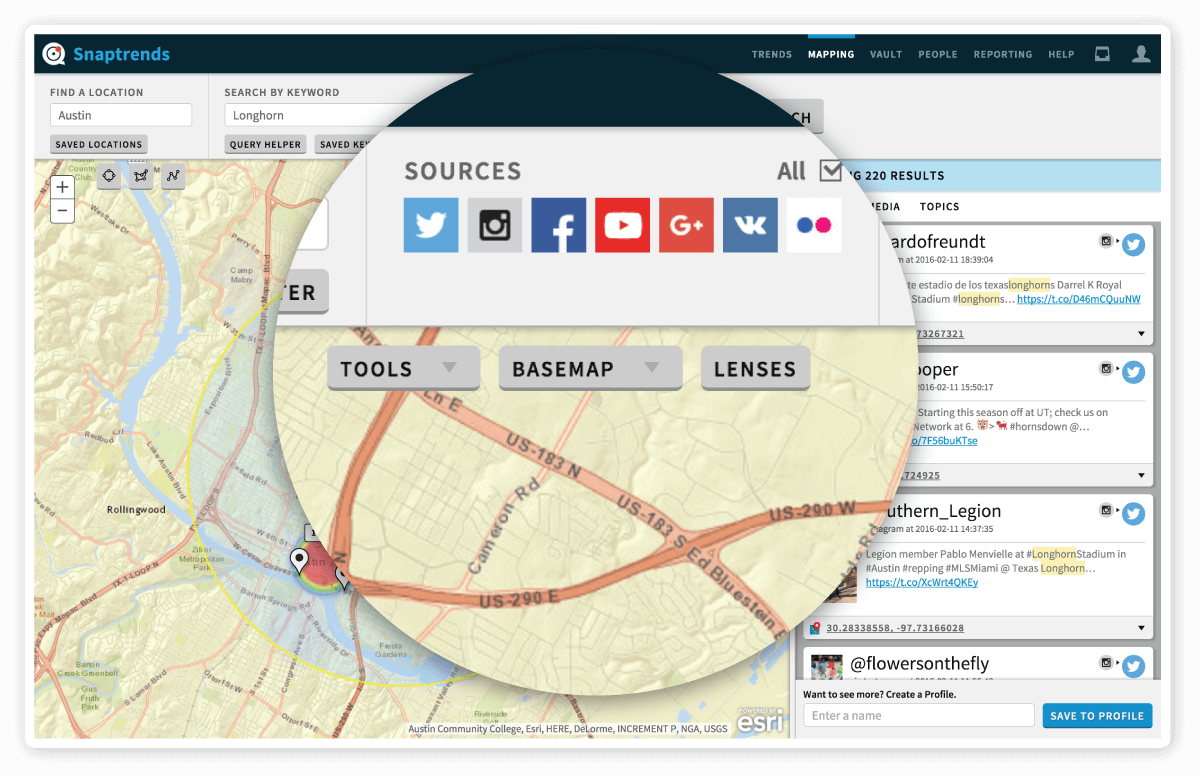Toggle the All sources checkbox

[830, 171]
